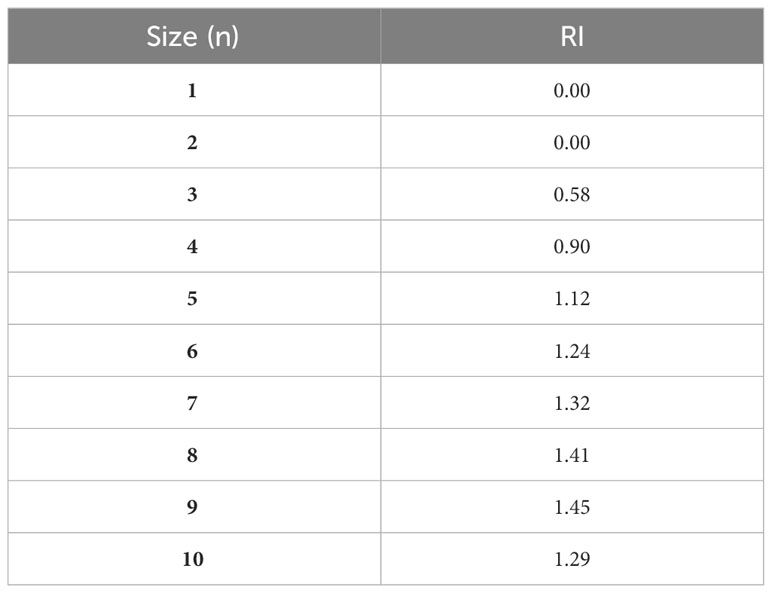Select the size cell showing 6
This screenshot has height=593, width=772.
pos(192,351)
